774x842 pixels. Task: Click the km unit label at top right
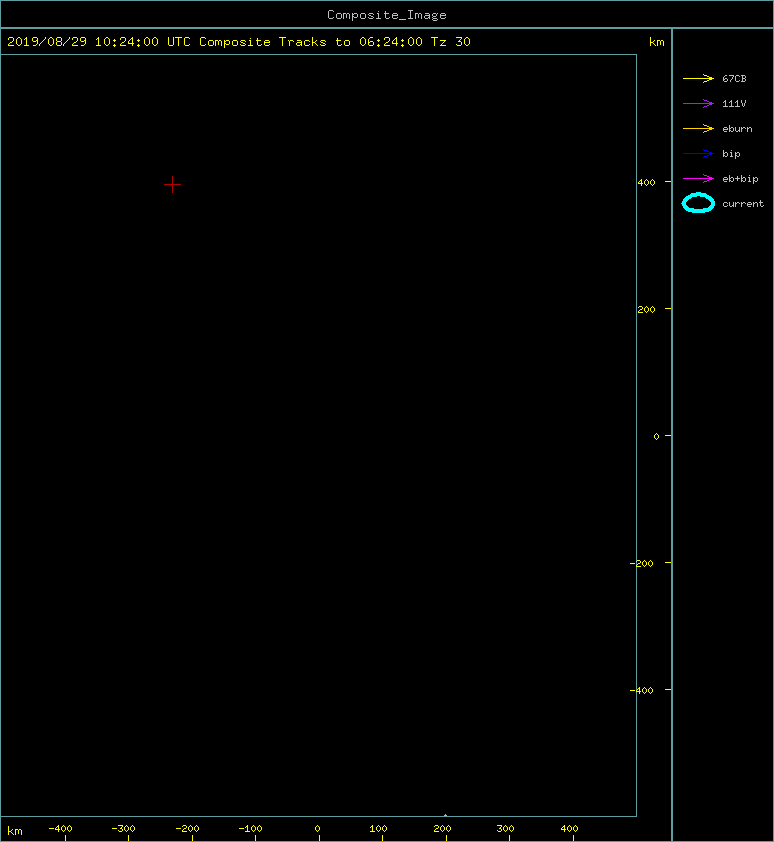tap(657, 42)
